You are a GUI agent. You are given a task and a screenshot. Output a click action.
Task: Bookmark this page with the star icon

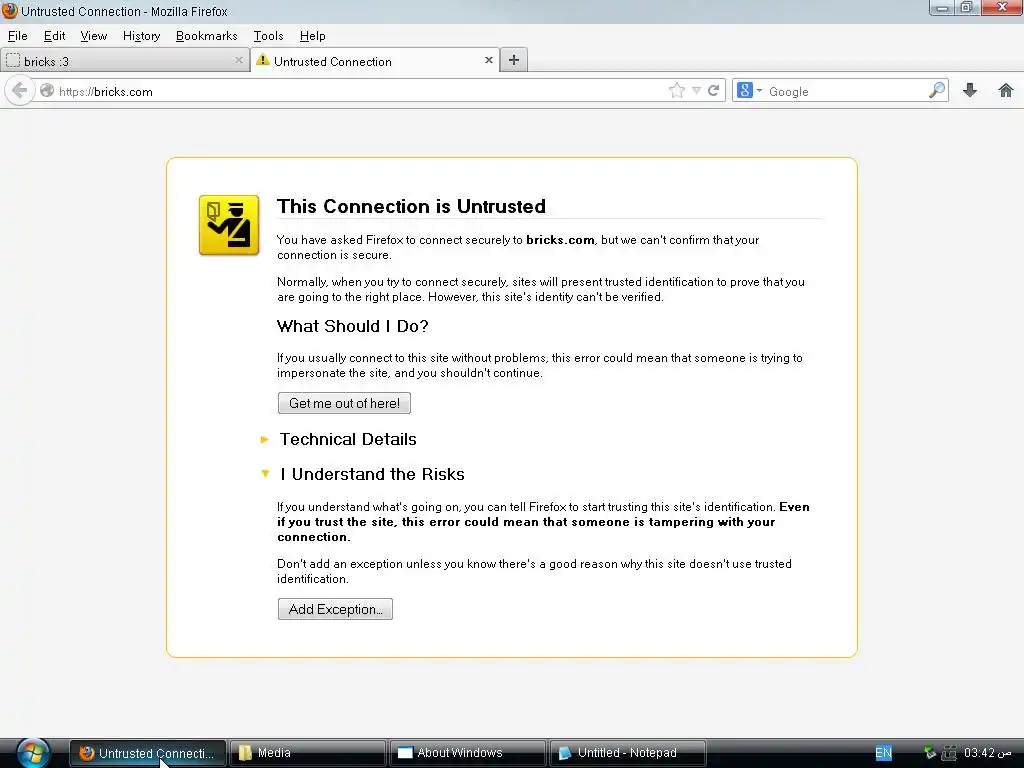point(677,91)
